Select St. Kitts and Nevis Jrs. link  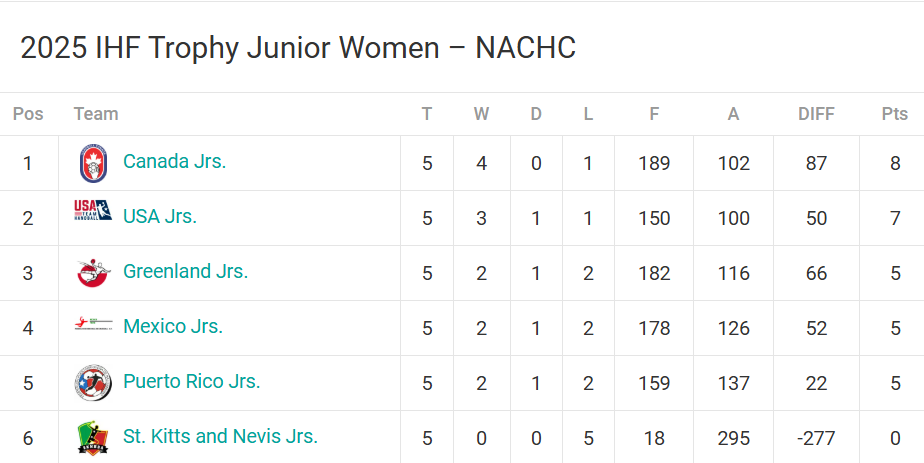tap(220, 436)
